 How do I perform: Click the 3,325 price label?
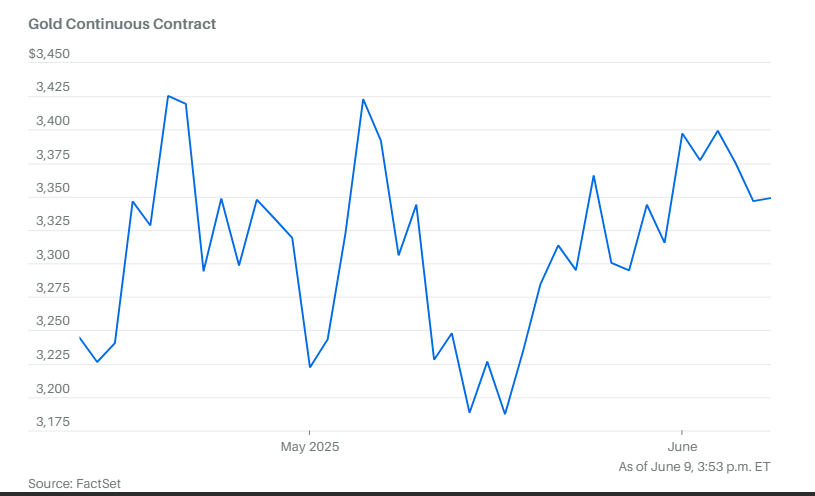[x=52, y=221]
